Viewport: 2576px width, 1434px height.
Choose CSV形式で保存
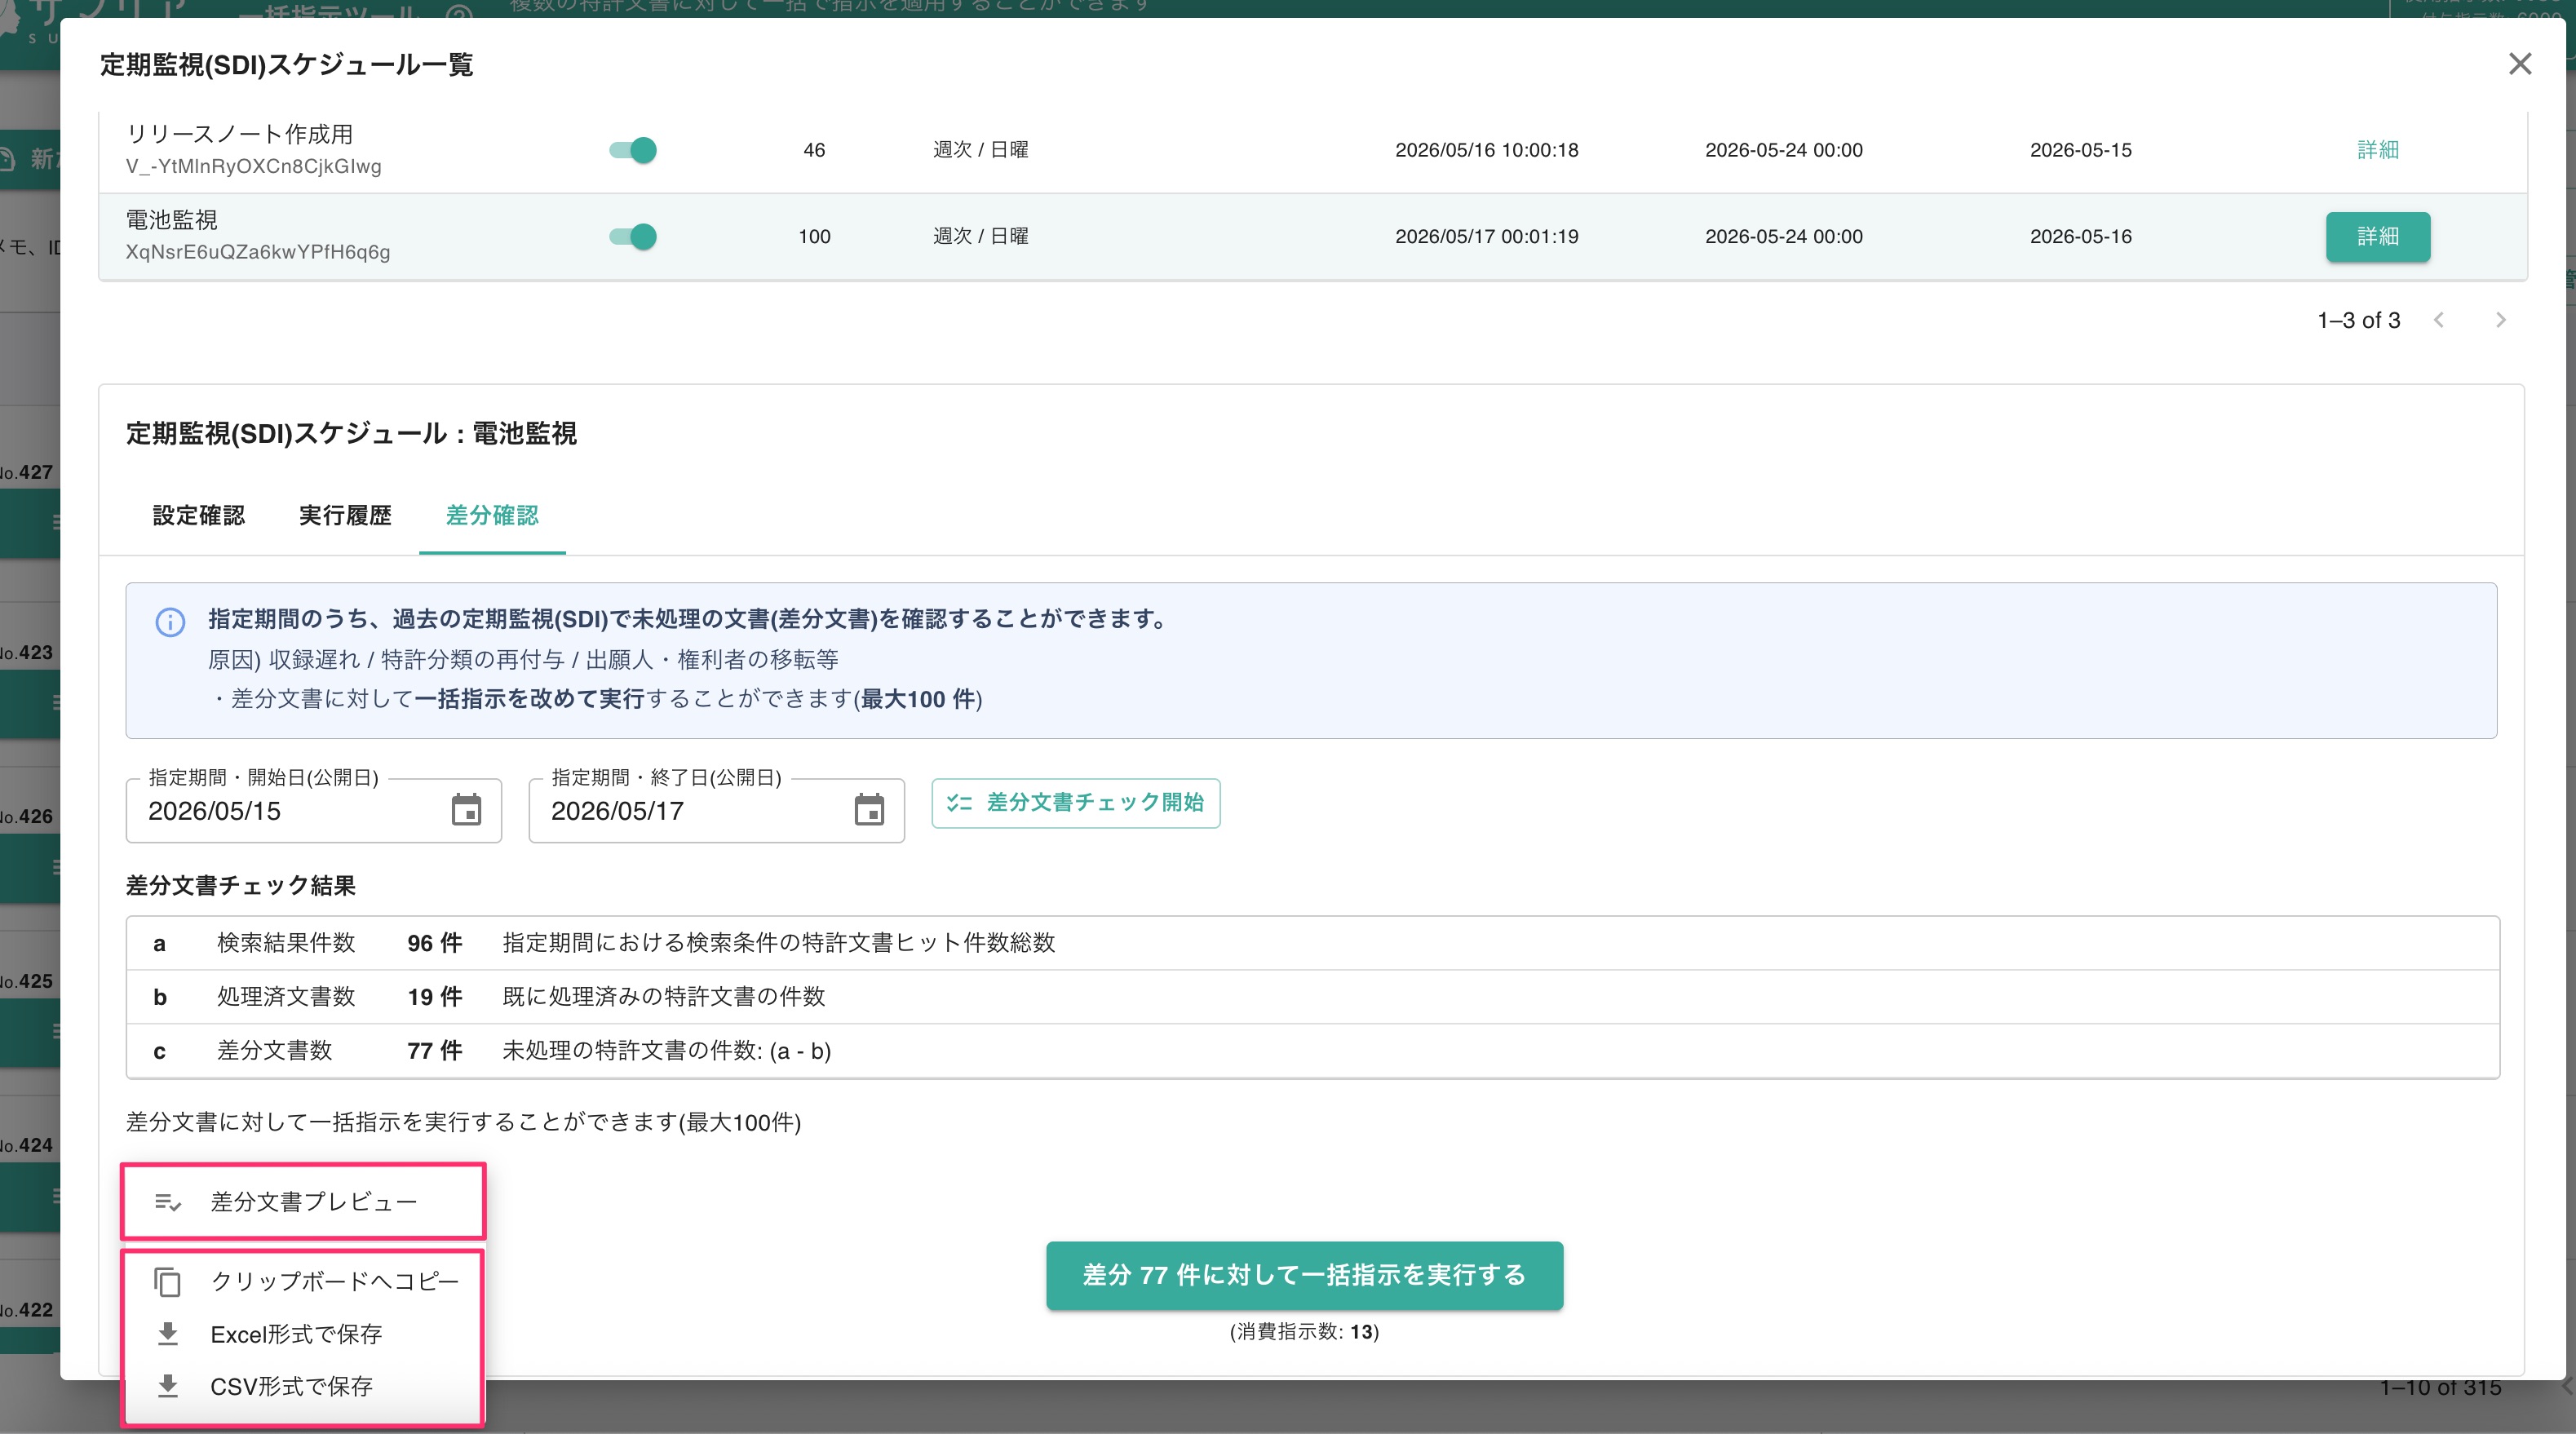pyautogui.click(x=303, y=1386)
